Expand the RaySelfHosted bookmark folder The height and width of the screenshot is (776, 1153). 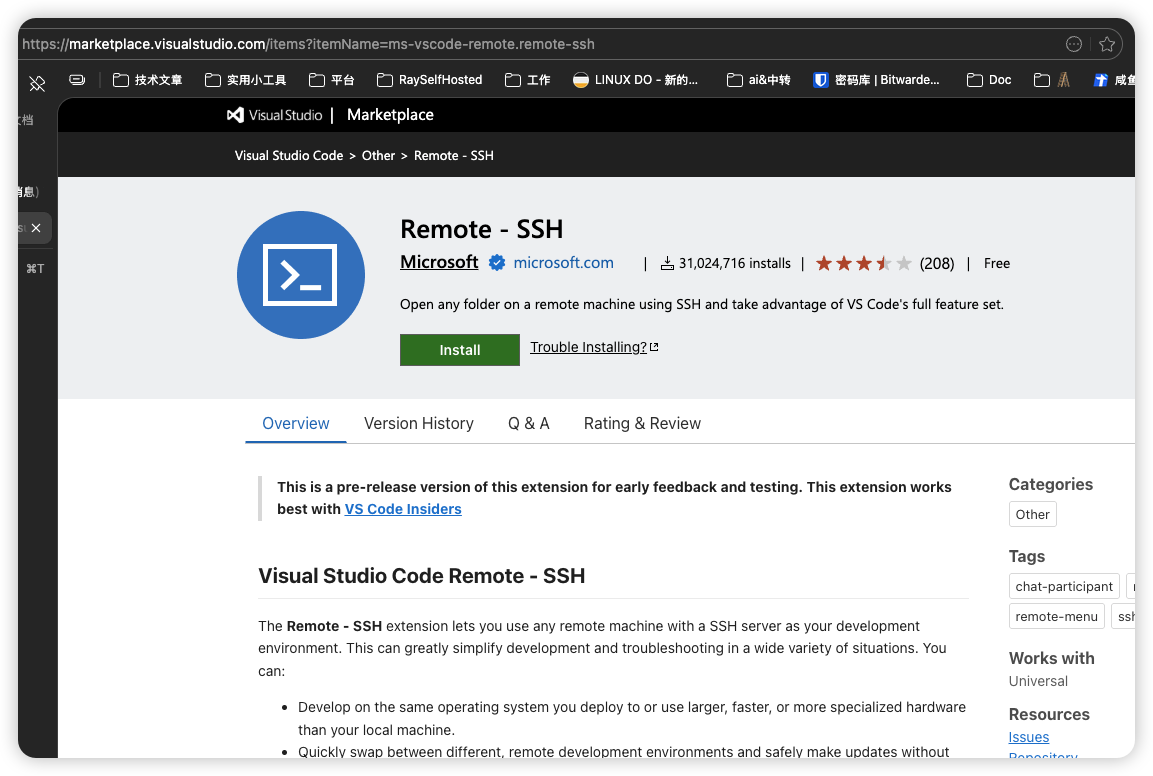click(429, 80)
